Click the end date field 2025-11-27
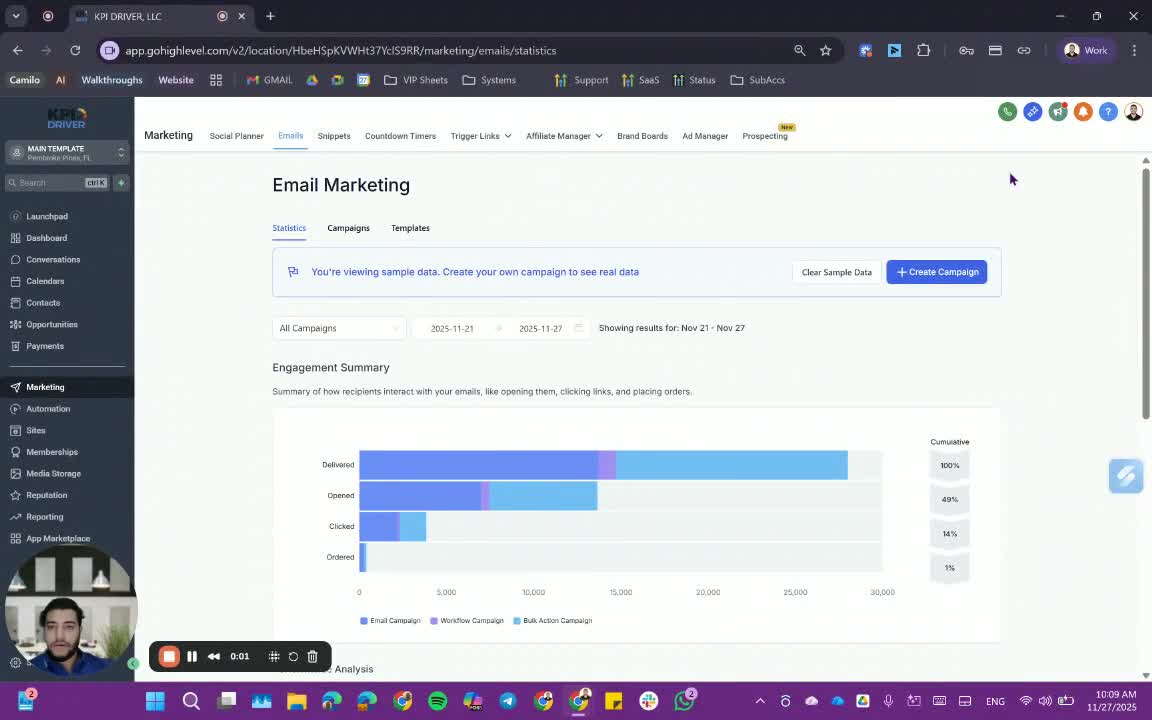This screenshot has height=720, width=1152. (540, 328)
